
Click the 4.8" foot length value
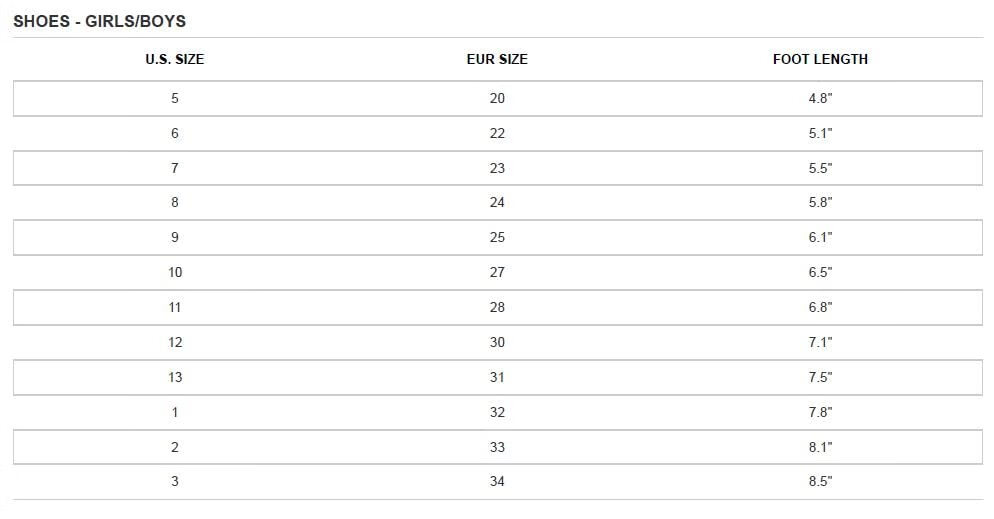tap(820, 98)
